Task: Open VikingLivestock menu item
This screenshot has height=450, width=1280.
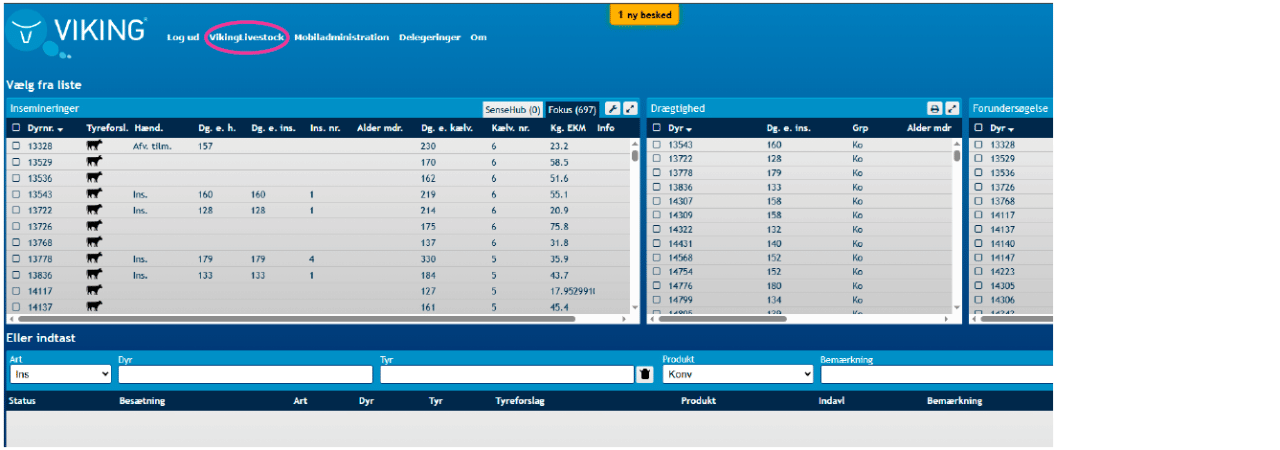Action: coord(247,37)
